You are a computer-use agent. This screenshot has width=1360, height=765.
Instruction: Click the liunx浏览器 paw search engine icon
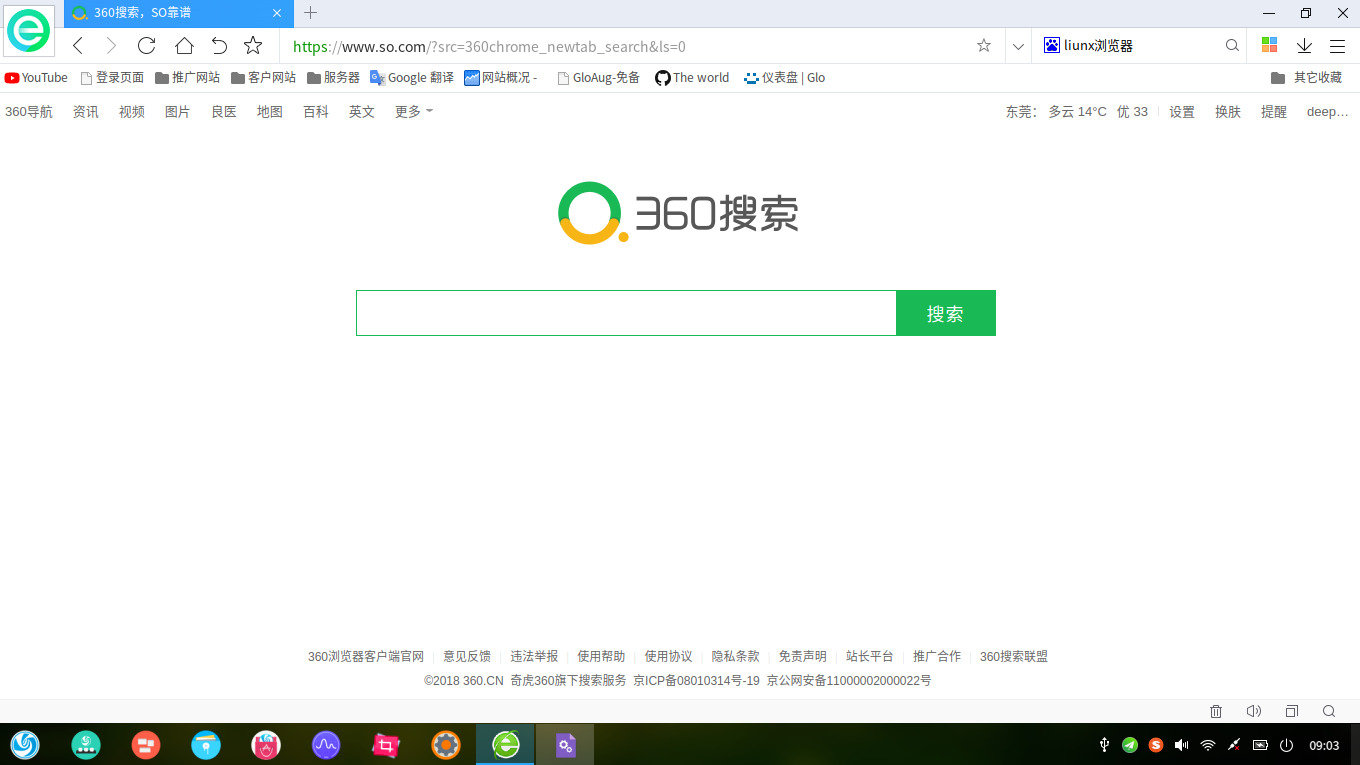[1051, 45]
